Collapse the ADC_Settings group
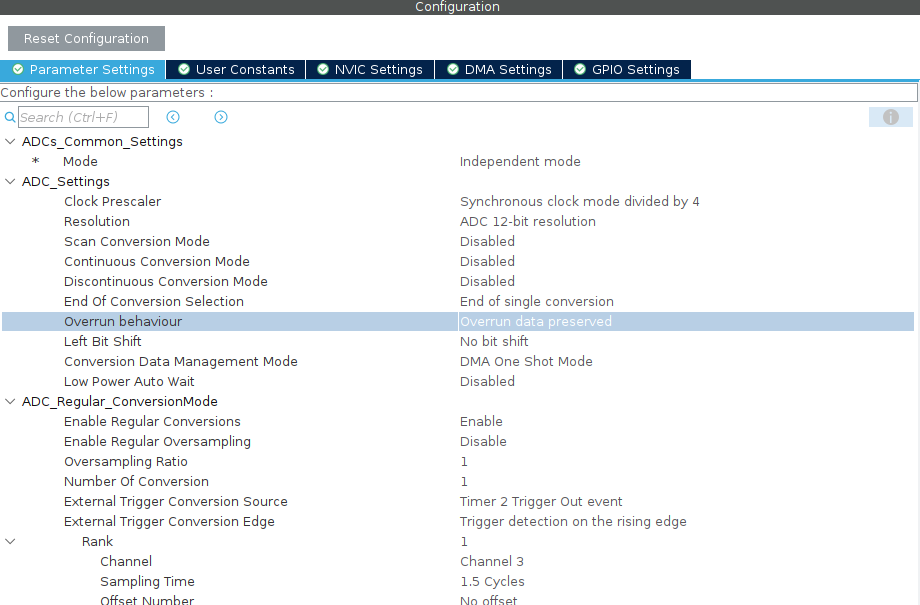 point(10,181)
